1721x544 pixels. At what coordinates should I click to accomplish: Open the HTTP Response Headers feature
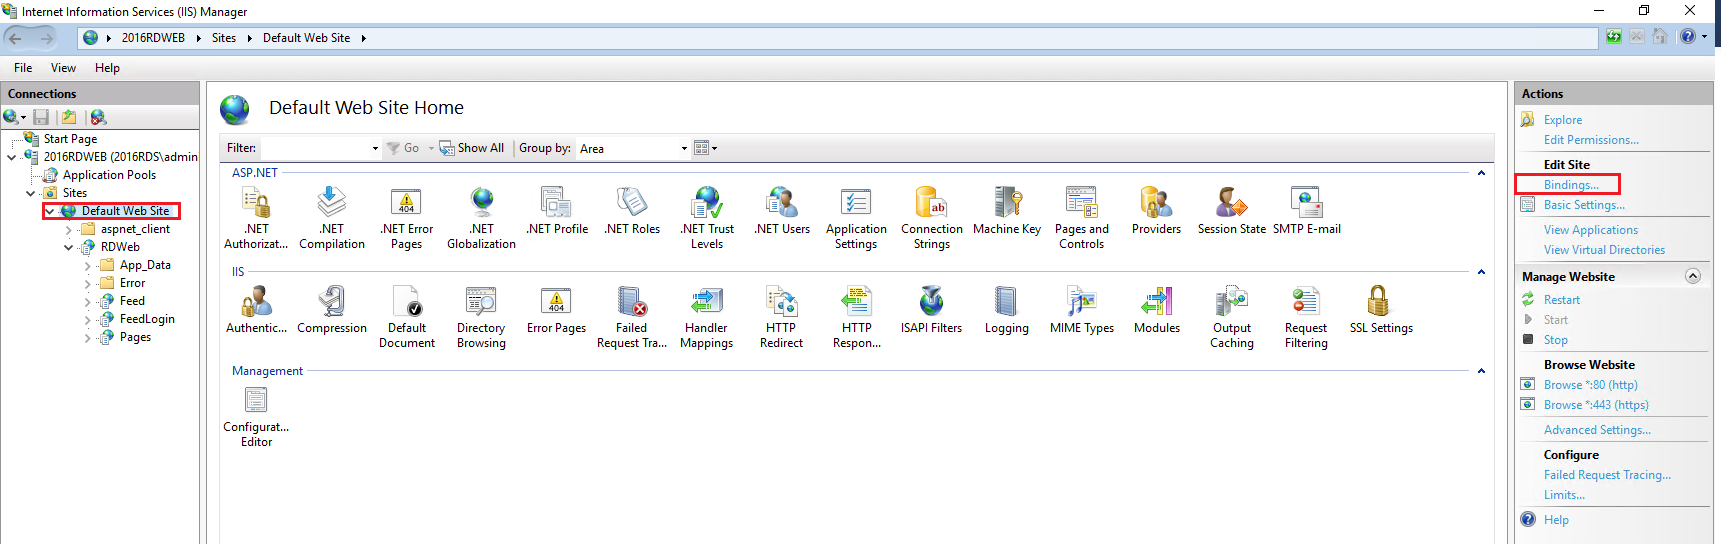857,317
